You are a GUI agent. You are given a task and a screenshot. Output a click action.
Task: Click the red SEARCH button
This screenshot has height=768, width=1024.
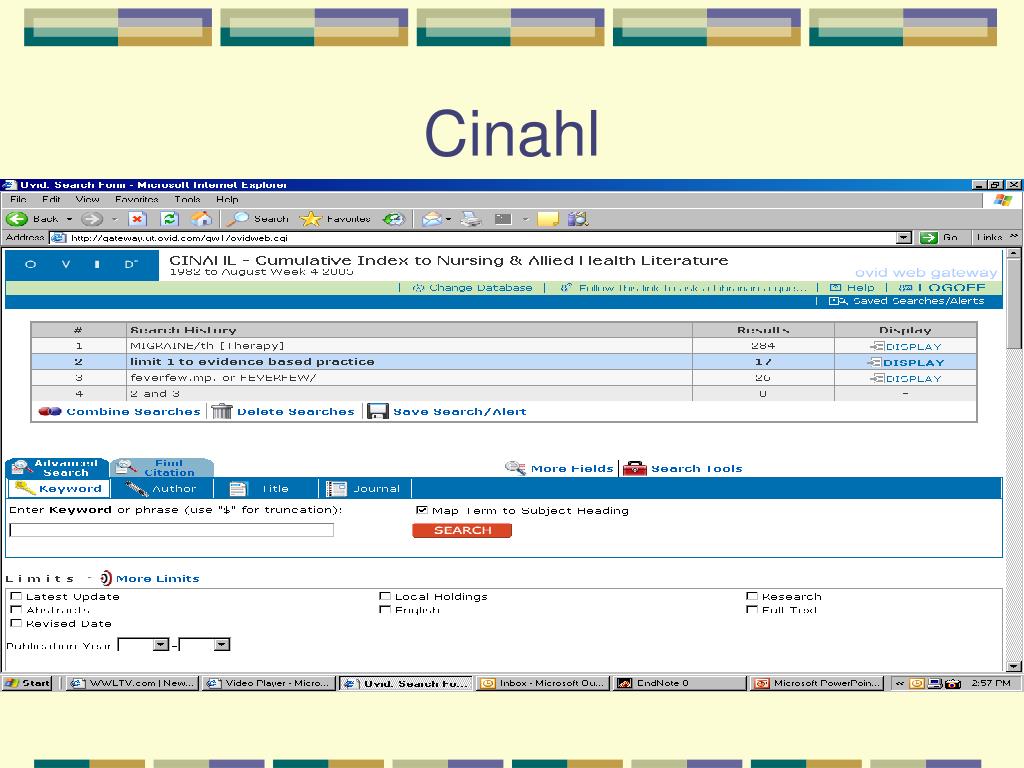(x=462, y=530)
